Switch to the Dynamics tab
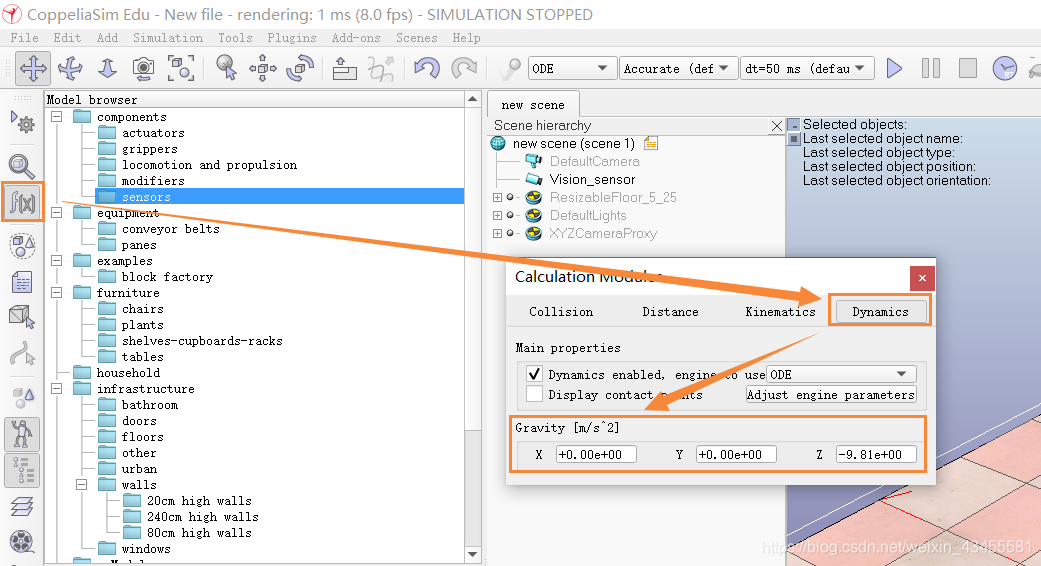The image size is (1041, 566). pyautogui.click(x=880, y=312)
